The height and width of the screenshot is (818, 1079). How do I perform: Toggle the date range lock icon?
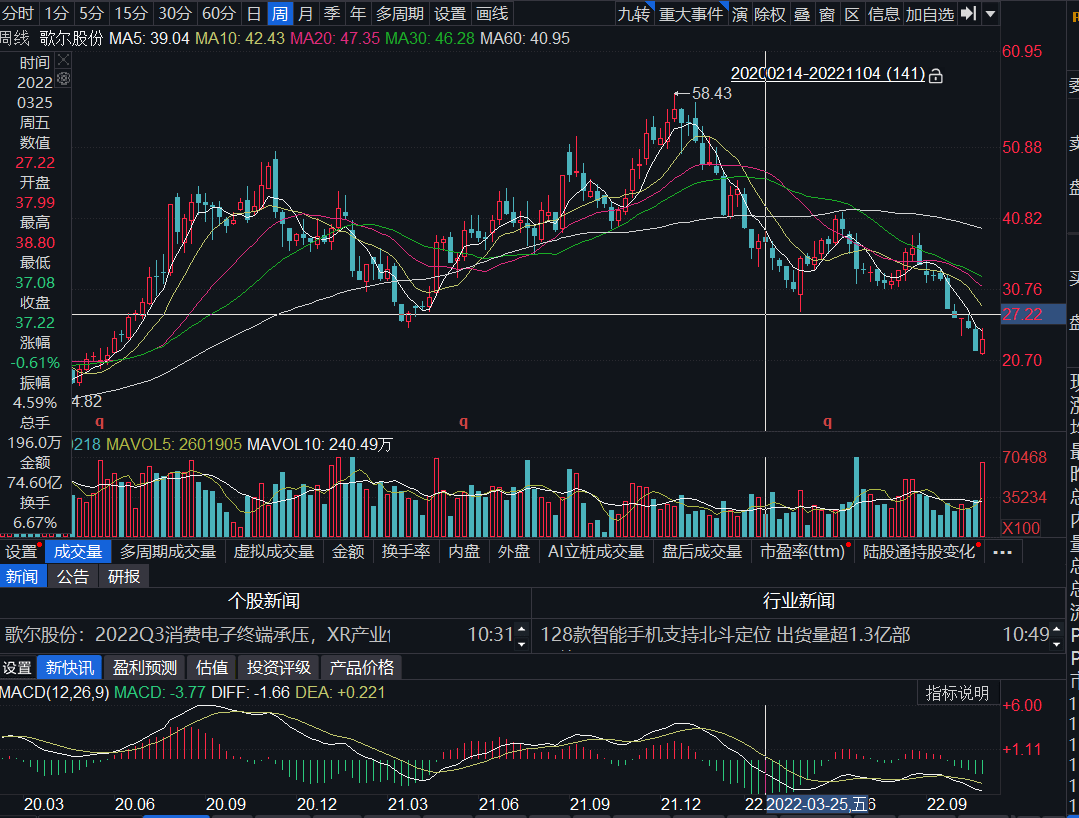coord(935,76)
